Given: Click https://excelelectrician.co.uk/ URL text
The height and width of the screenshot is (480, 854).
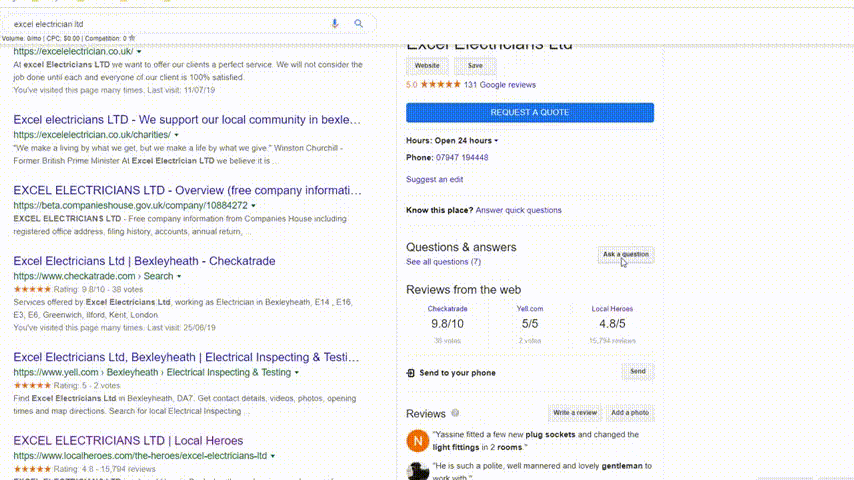Looking at the screenshot, I should (x=73, y=51).
